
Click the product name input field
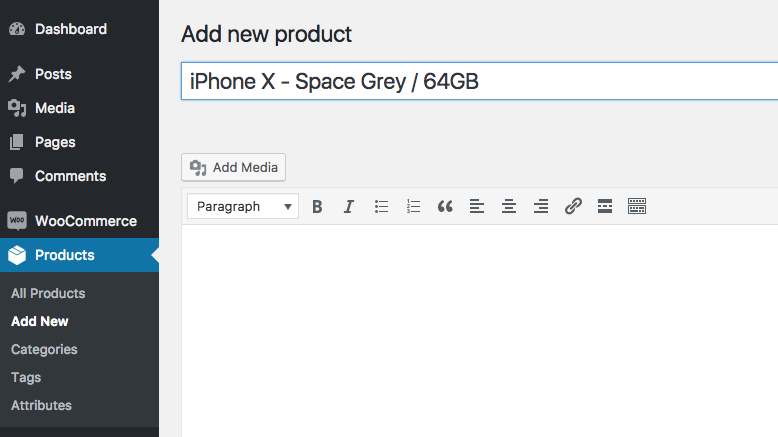[x=478, y=81]
